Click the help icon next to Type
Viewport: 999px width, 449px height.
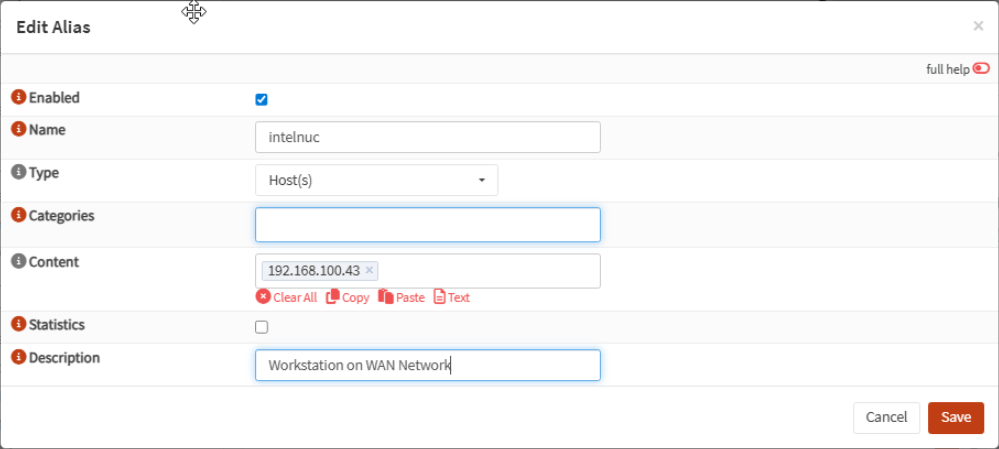(x=18, y=173)
